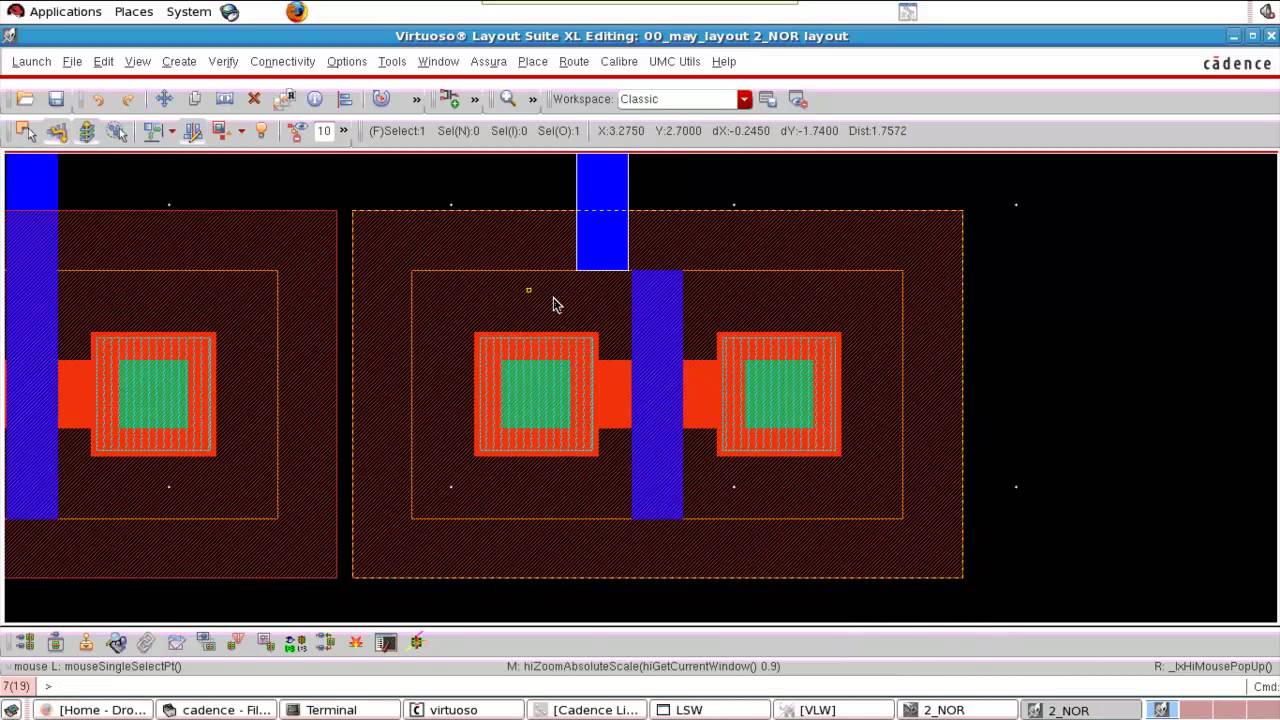Switch to cadence - Fil... taskbar window
Image resolution: width=1280 pixels, height=720 pixels.
tap(216, 710)
